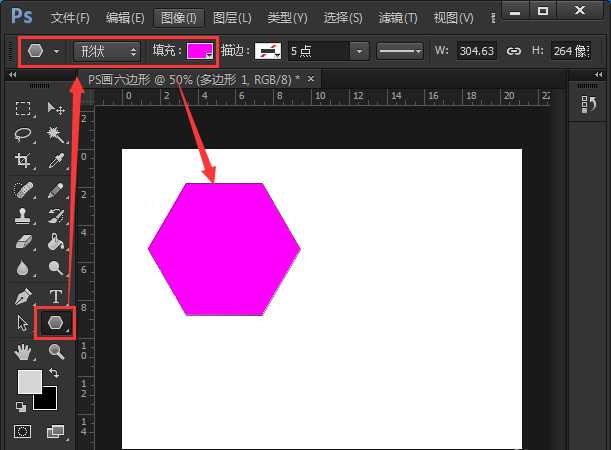
Task: Toggle link between width and height
Action: (x=513, y=51)
